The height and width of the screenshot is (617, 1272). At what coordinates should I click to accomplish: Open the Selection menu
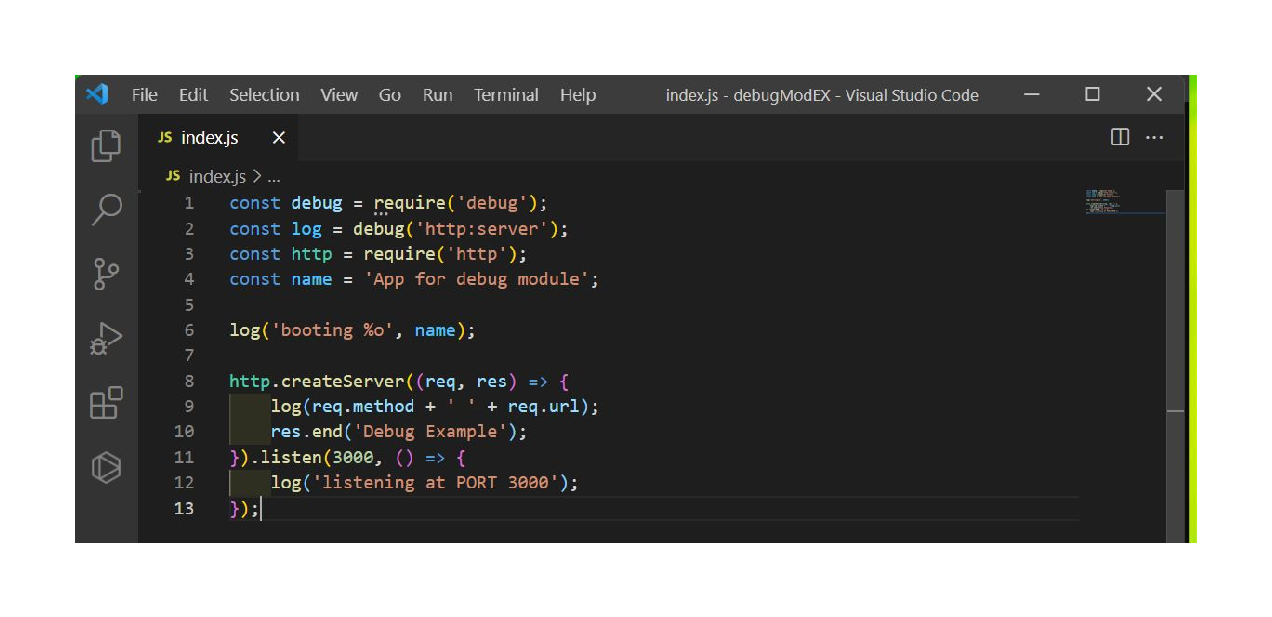264,95
